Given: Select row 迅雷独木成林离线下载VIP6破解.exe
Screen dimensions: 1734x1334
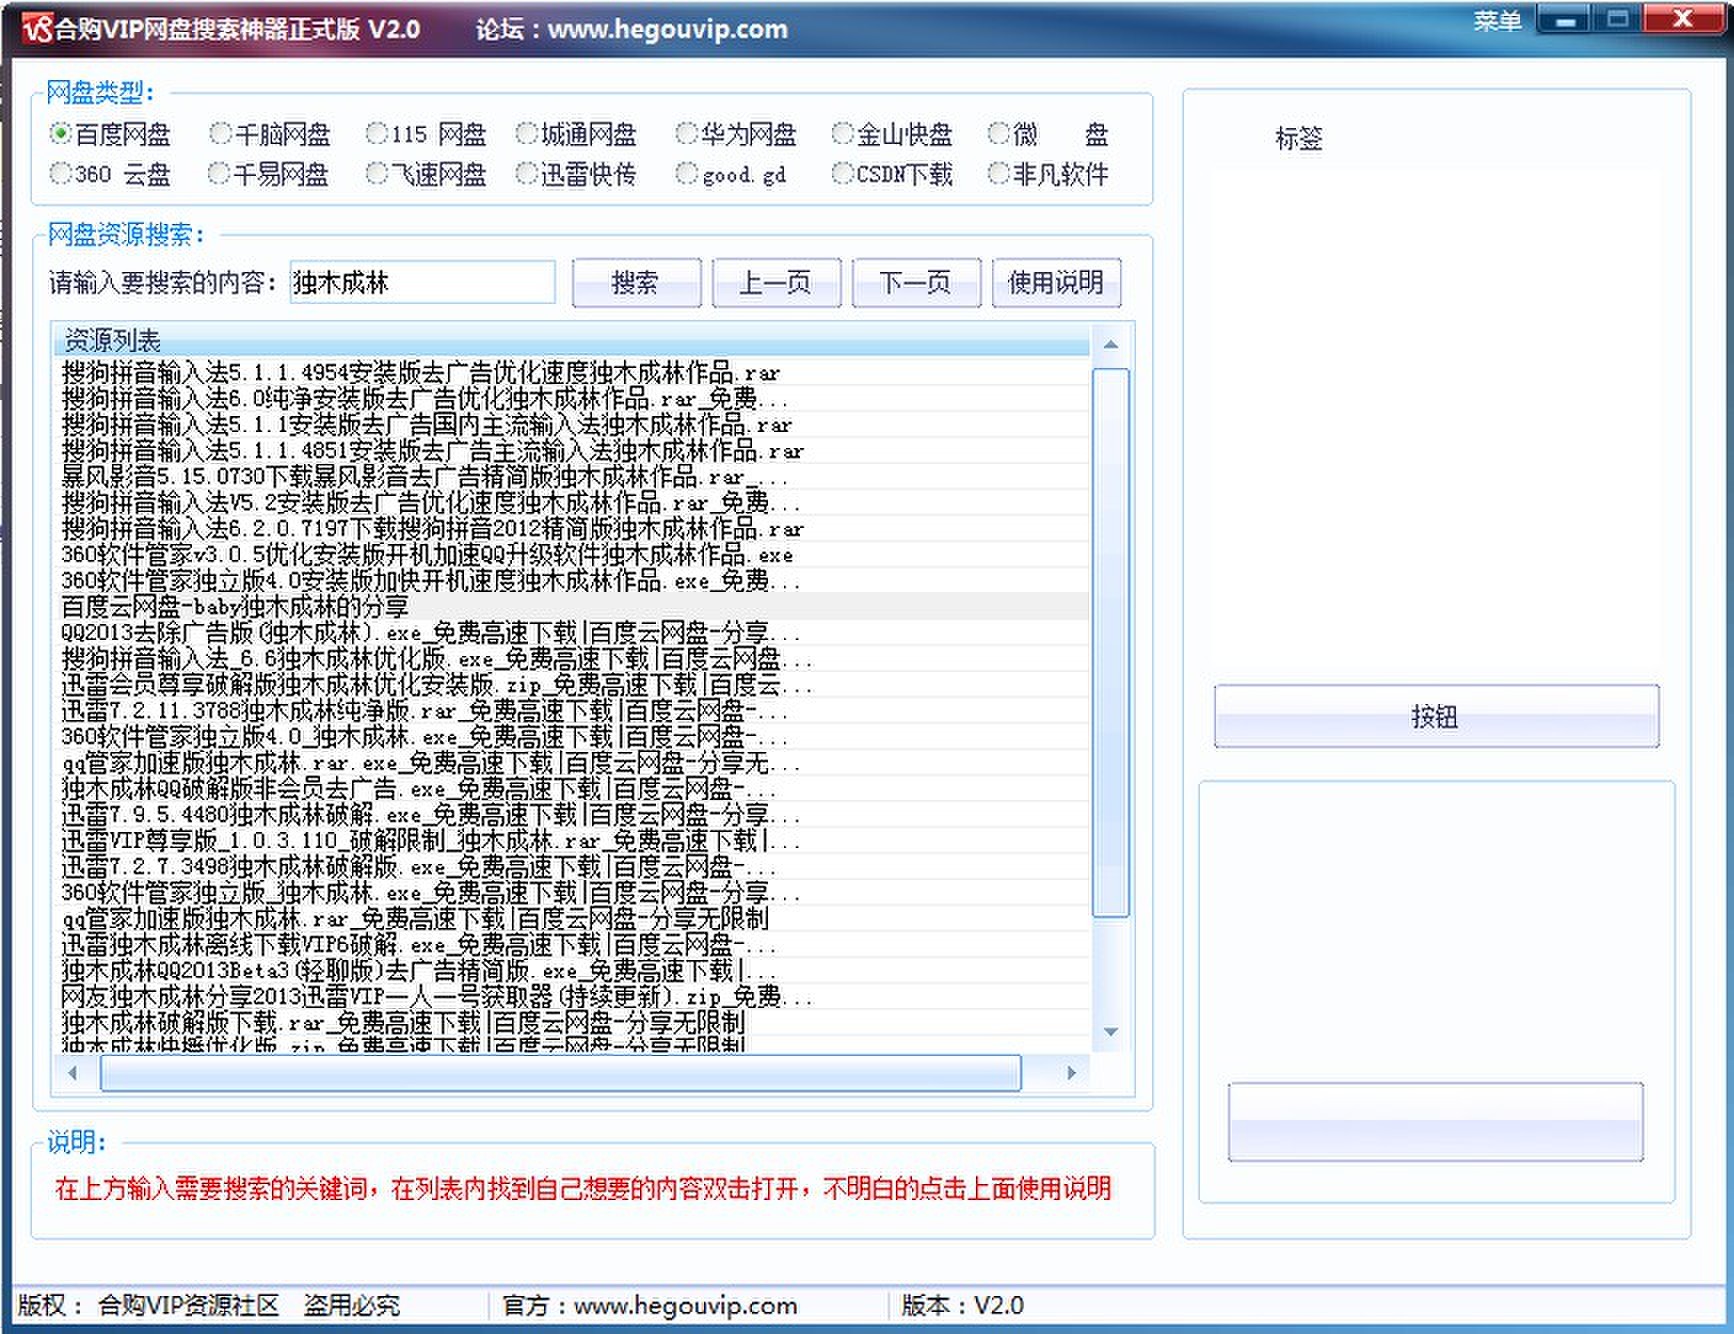Looking at the screenshot, I should tap(572, 945).
